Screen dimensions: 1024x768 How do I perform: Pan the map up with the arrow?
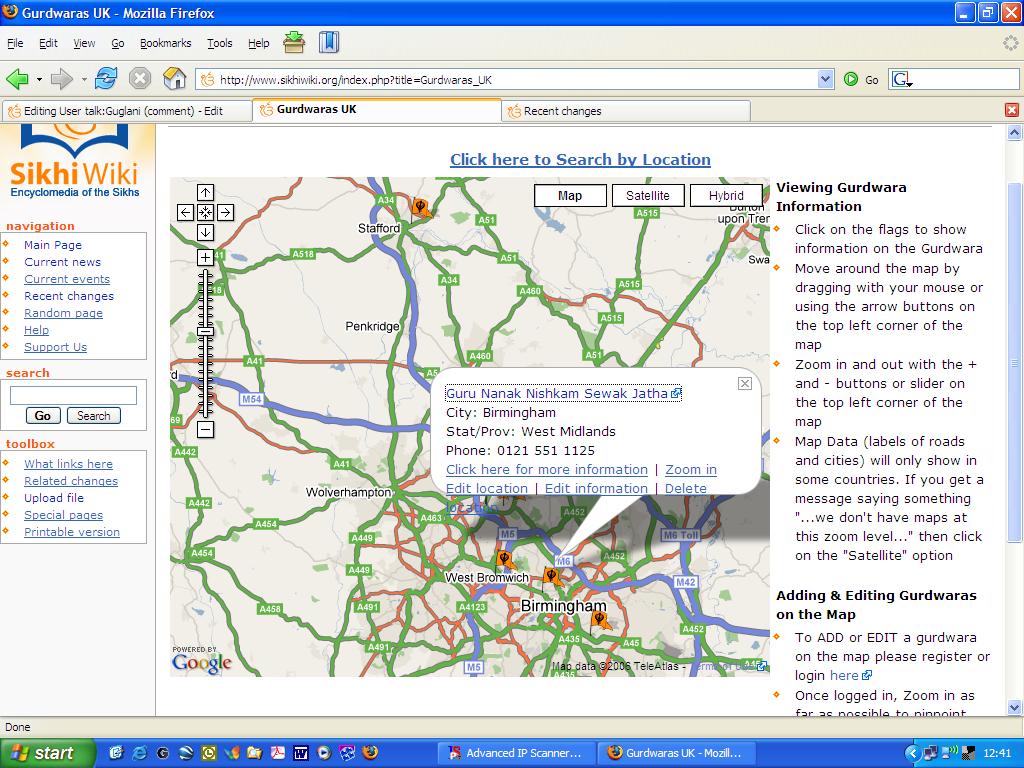(x=205, y=193)
